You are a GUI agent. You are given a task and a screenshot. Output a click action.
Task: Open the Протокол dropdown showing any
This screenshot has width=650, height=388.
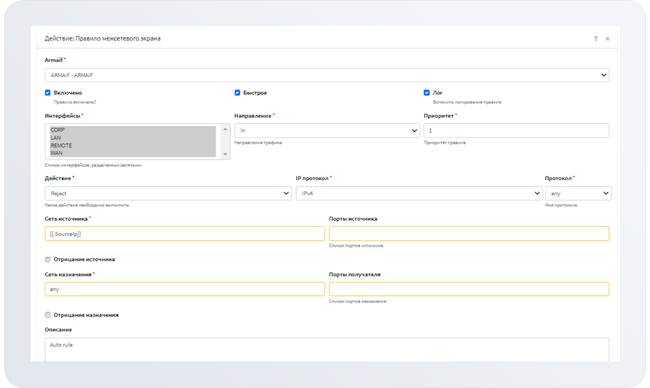578,193
